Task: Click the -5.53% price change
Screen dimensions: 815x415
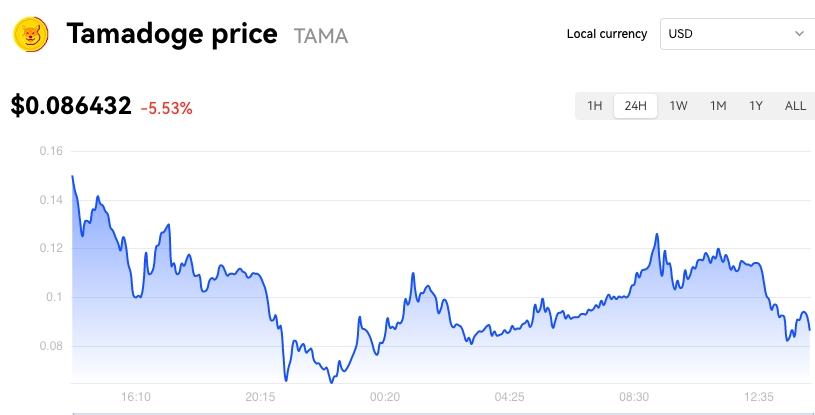Action: [166, 109]
